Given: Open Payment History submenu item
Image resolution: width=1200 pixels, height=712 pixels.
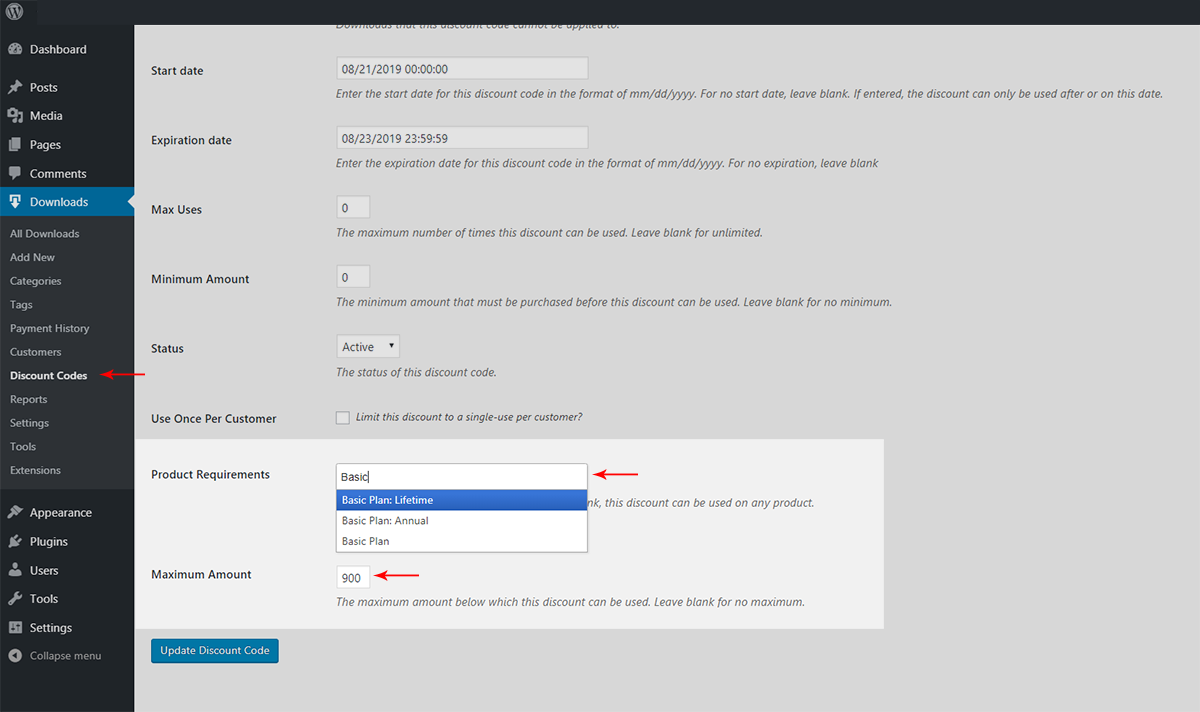Looking at the screenshot, I should (x=49, y=328).
